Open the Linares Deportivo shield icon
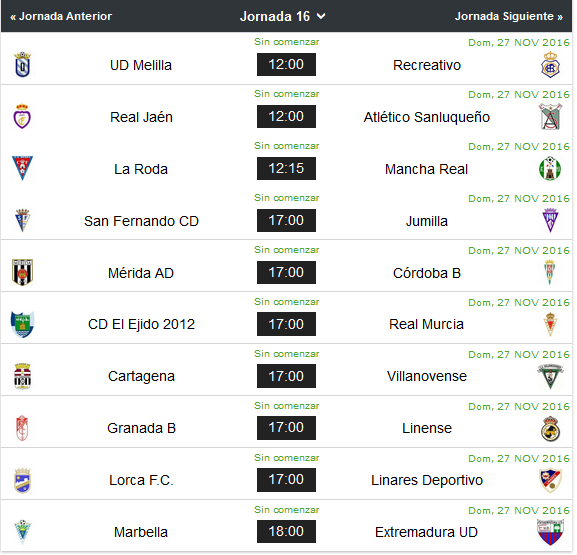This screenshot has width=577, height=555. tap(552, 481)
